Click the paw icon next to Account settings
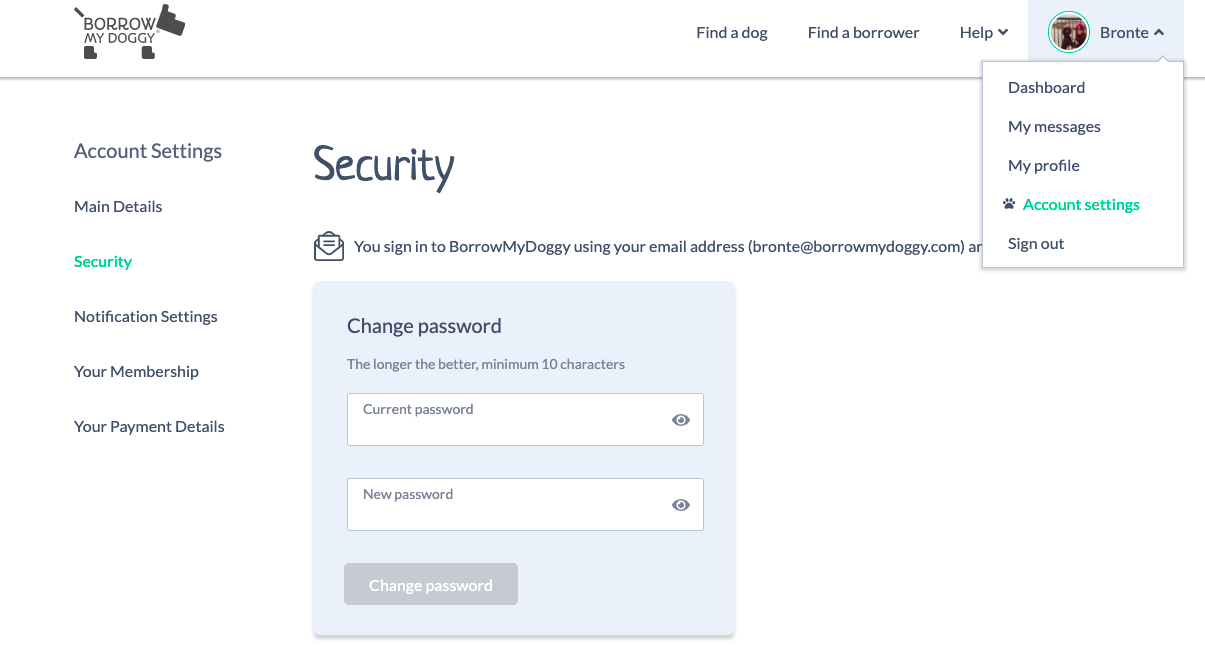The width and height of the screenshot is (1205, 672). (x=1009, y=204)
